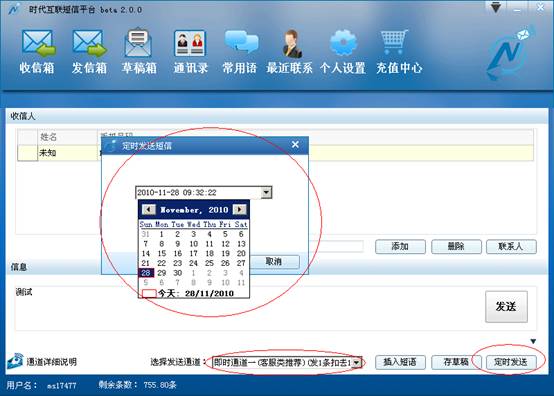Screen dimensions: 554x396
Task: Open the date-time picker dropdown arrow
Action: 266,193
